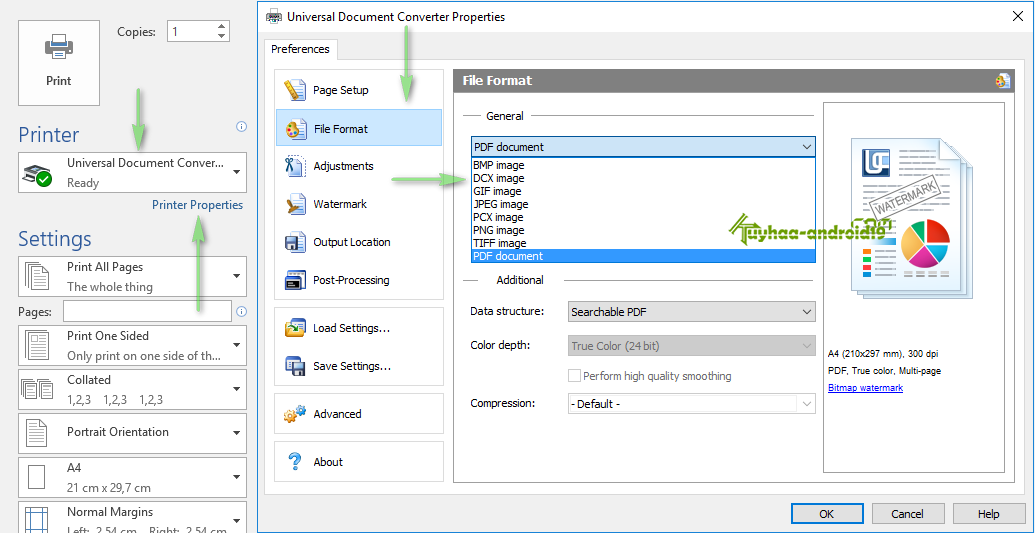The image size is (1035, 533).
Task: Click the info icon next to Printer heading
Action: click(241, 126)
